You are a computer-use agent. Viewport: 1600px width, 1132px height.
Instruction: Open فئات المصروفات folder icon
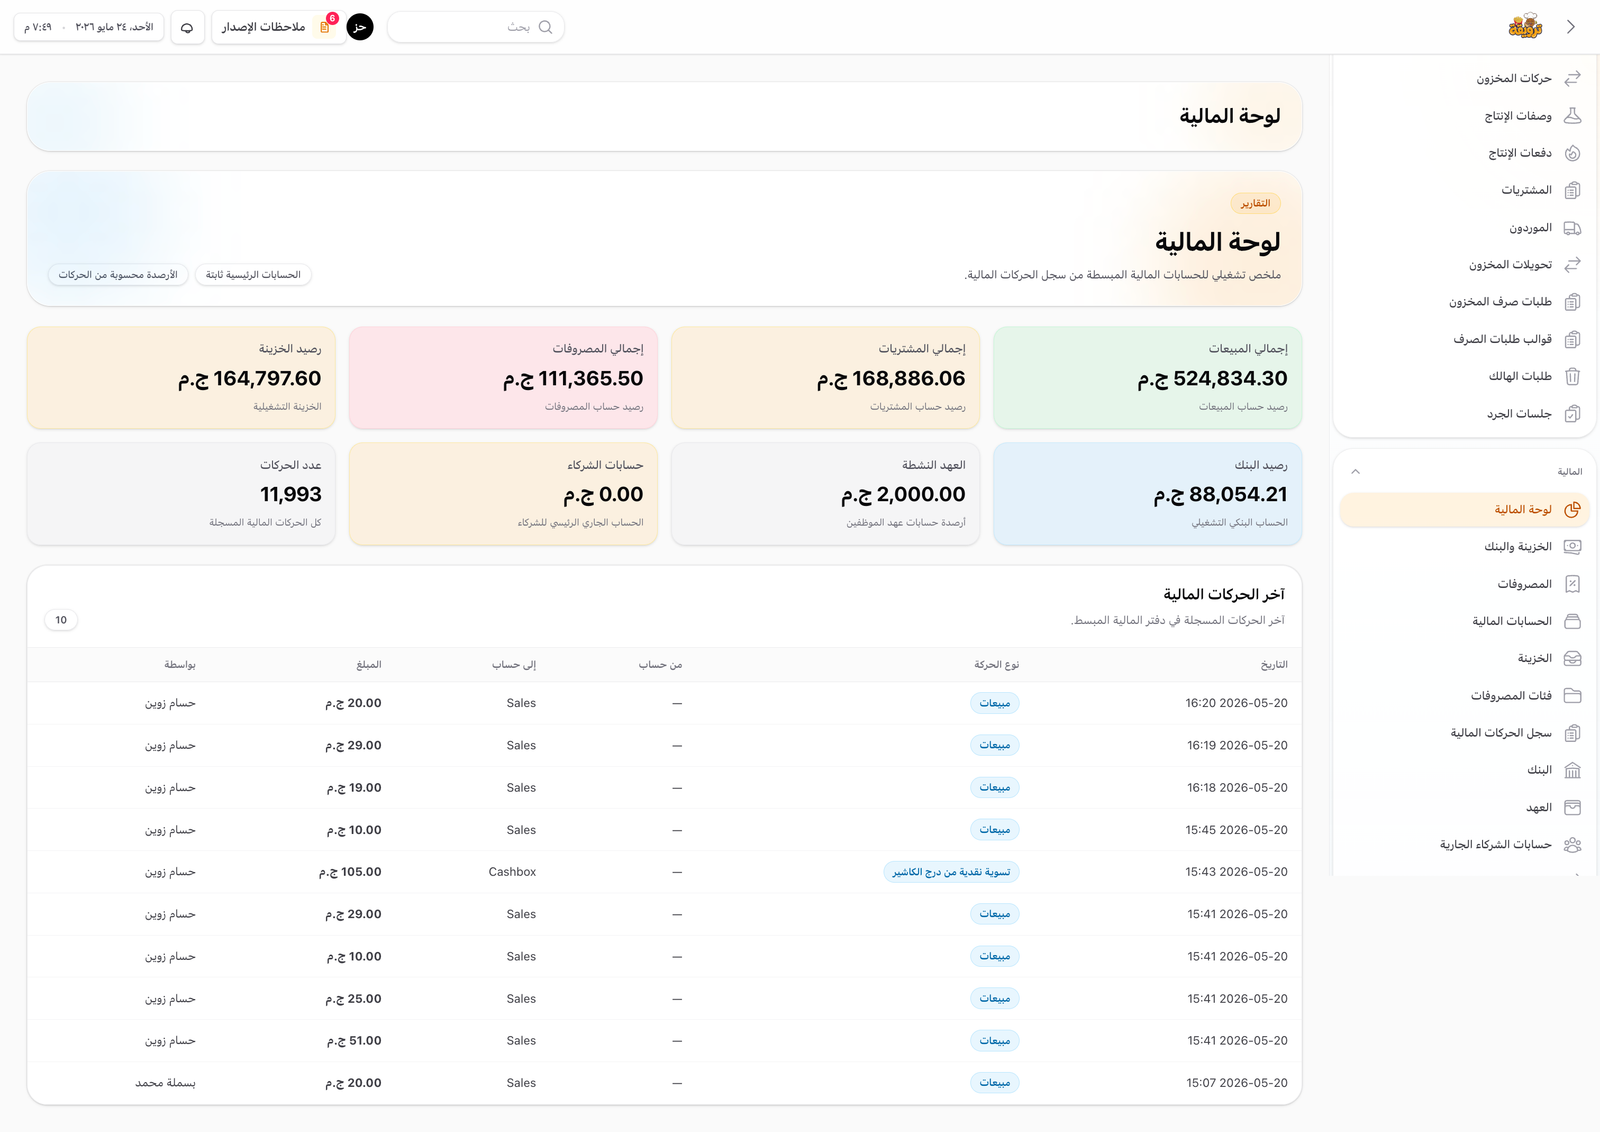coord(1572,696)
